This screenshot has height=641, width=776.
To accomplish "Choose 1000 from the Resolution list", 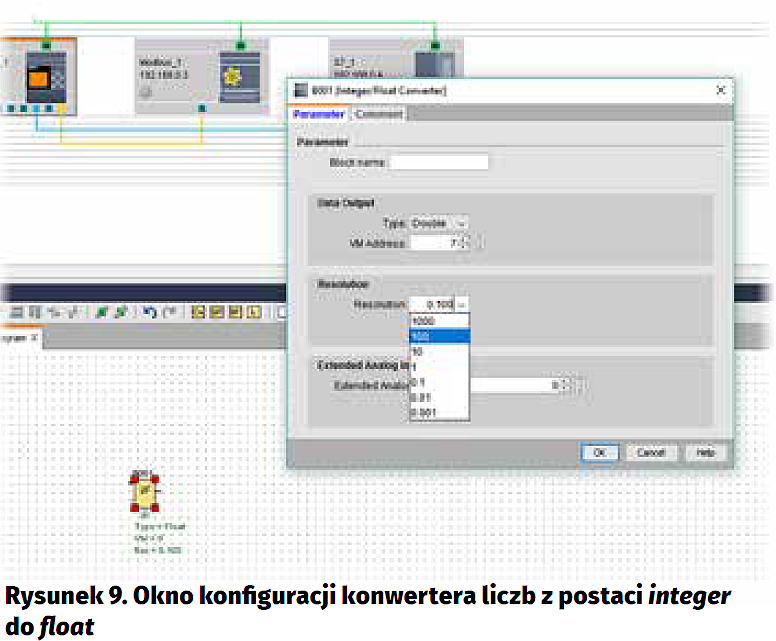I will 422,322.
